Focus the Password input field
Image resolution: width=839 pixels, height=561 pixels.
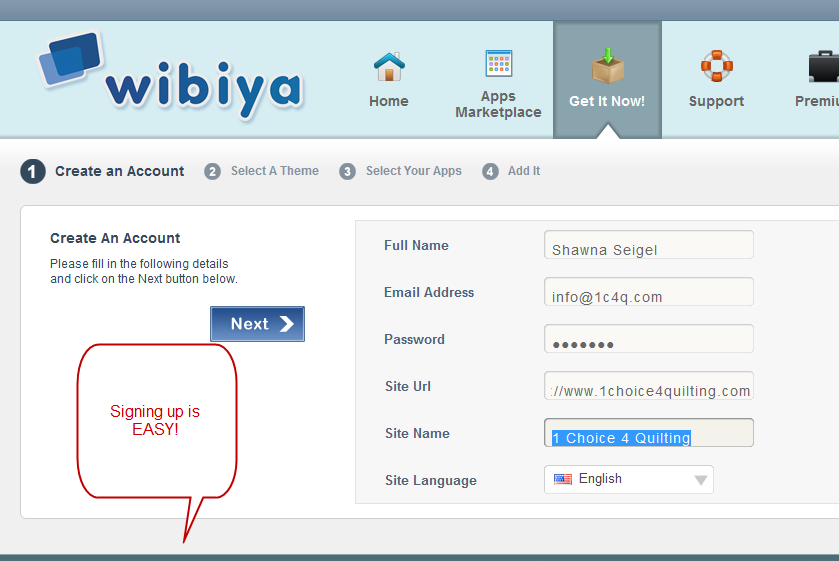tap(649, 339)
